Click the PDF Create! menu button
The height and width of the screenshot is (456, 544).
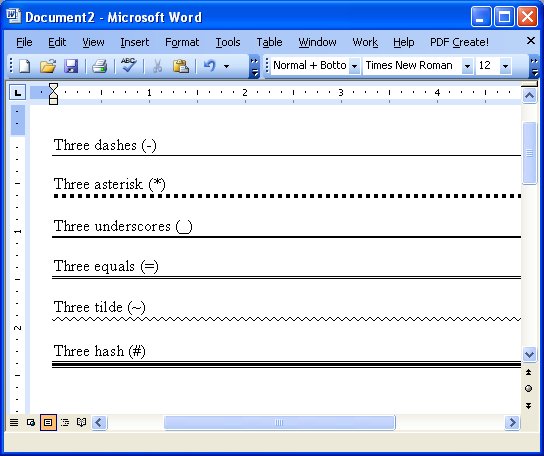click(x=459, y=42)
